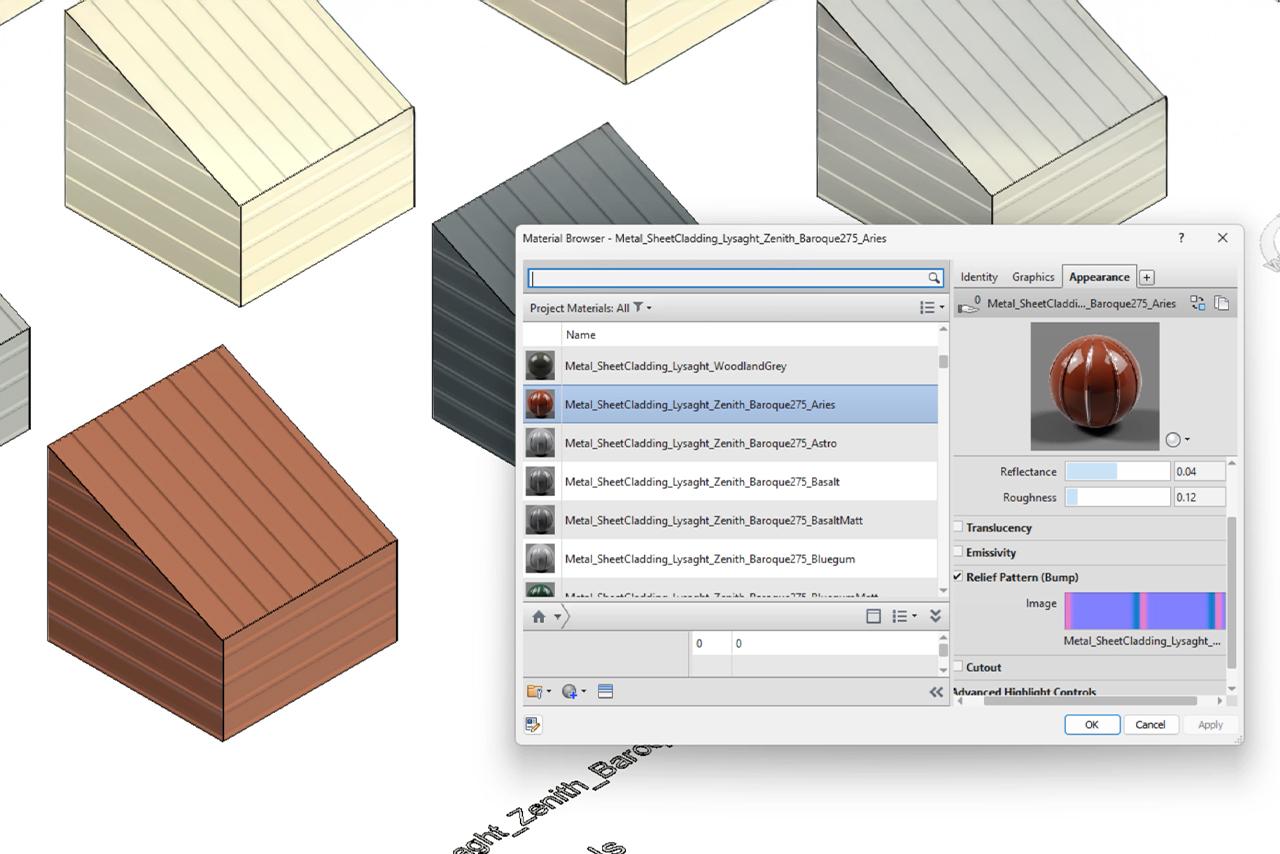1280x854 pixels.
Task: Collapse material editor pane with double arrows
Action: coord(936,691)
